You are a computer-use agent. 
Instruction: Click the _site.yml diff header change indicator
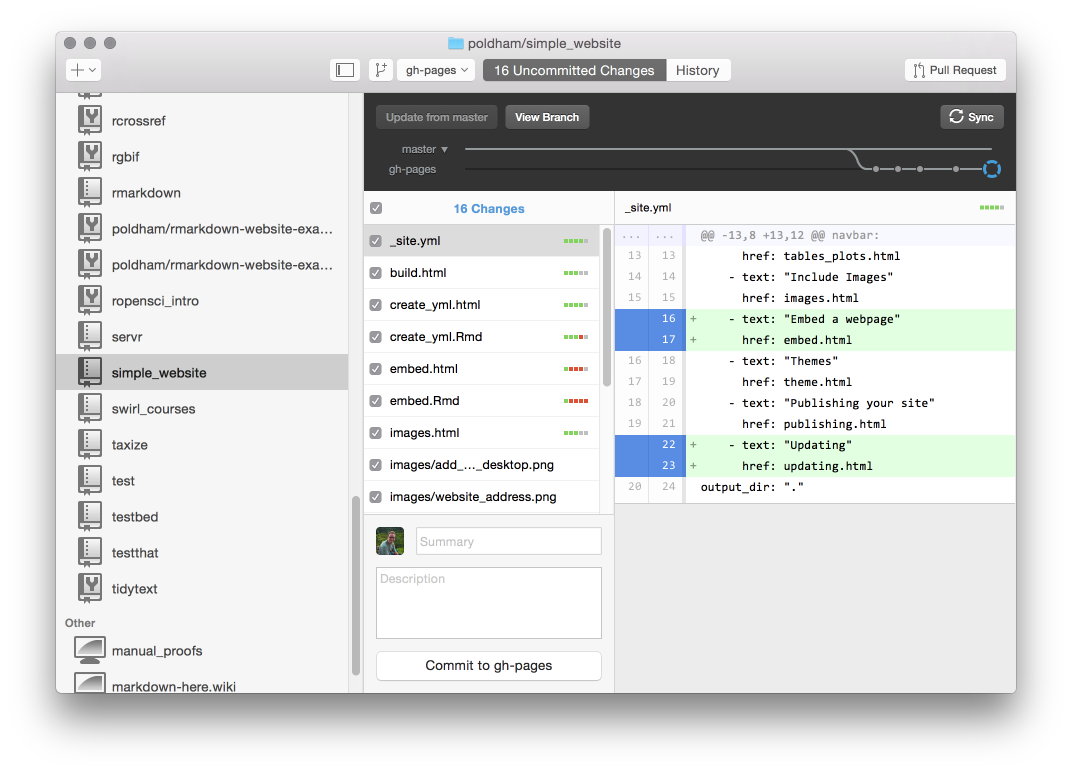[x=991, y=208]
